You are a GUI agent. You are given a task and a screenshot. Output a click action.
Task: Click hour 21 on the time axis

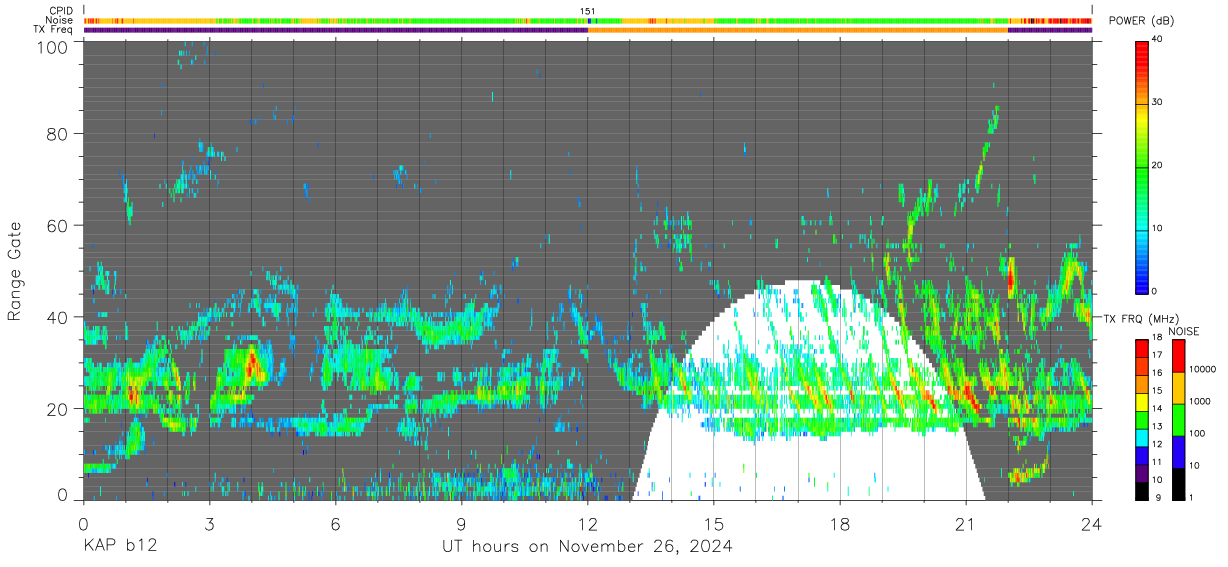tap(965, 523)
